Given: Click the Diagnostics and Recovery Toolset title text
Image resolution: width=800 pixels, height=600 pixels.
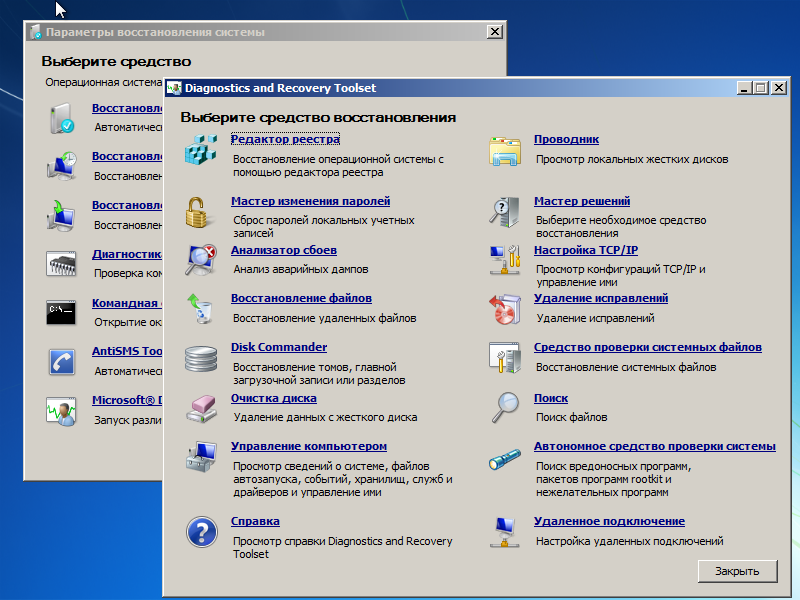Looking at the screenshot, I should pyautogui.click(x=281, y=88).
